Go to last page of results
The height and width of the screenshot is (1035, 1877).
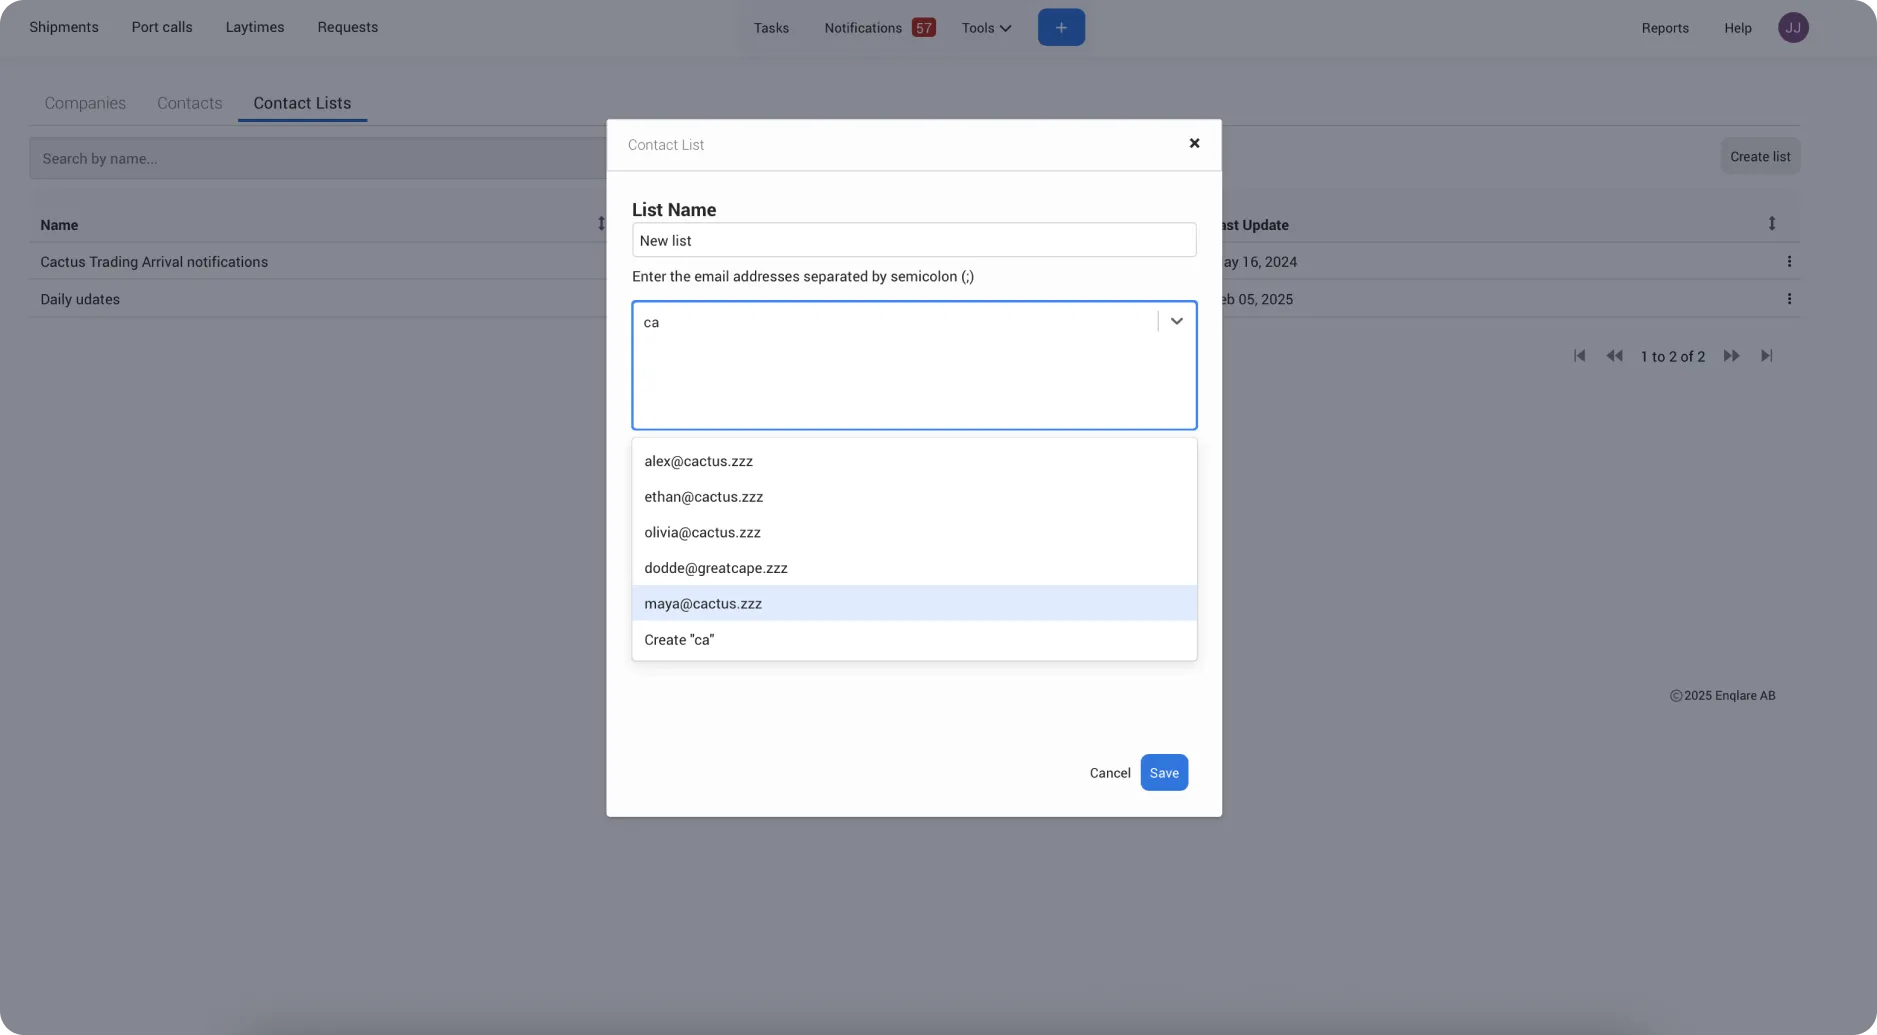[1767, 356]
